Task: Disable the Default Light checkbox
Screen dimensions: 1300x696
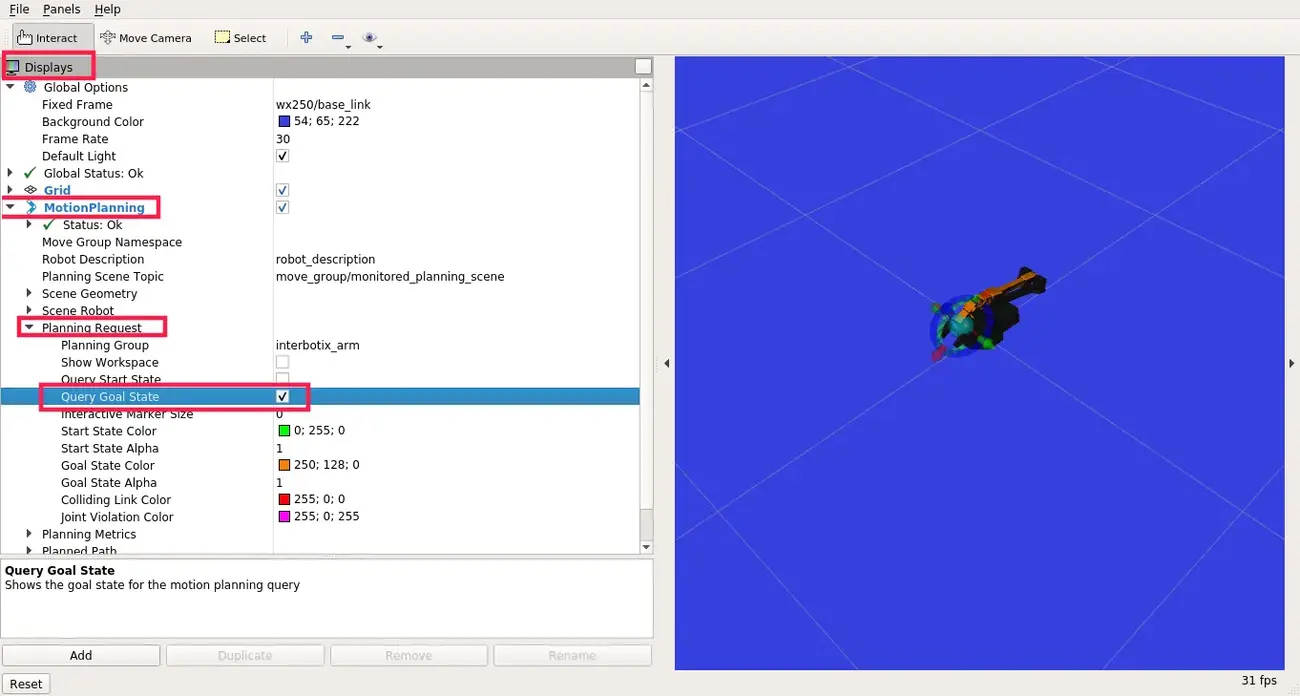Action: (x=281, y=156)
